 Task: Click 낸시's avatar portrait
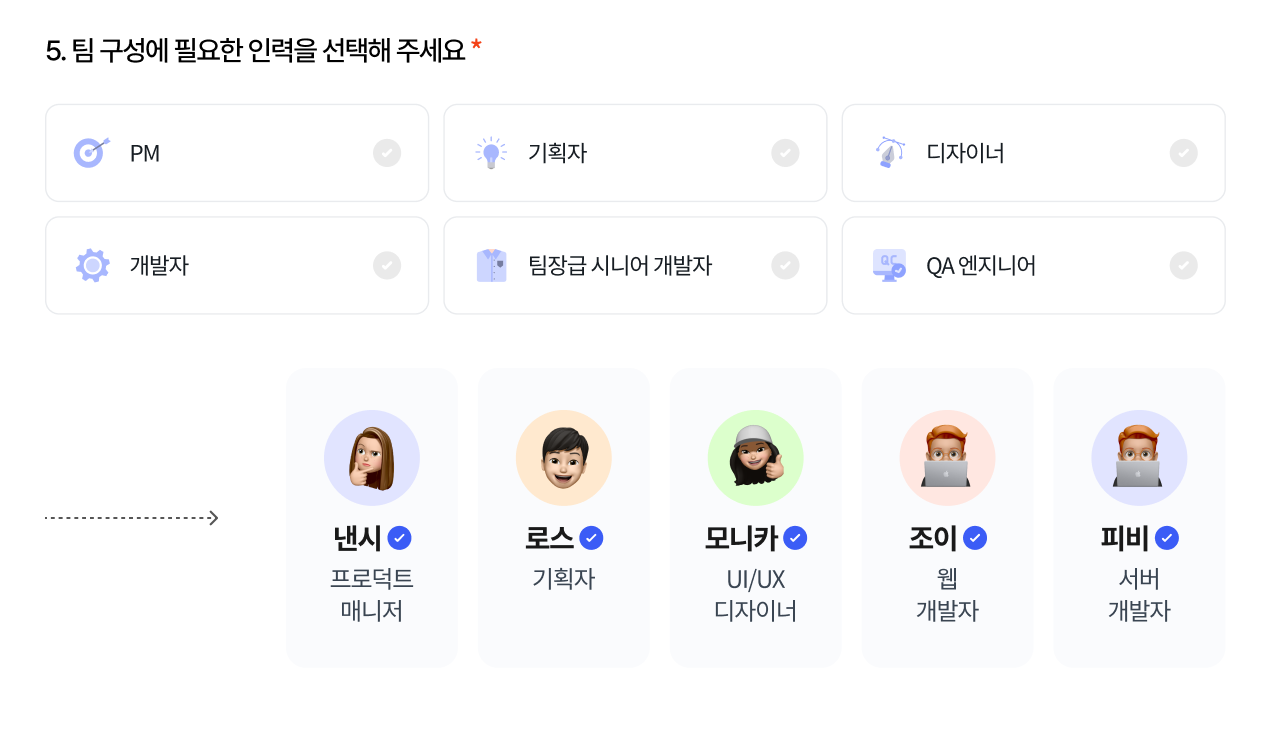[372, 457]
